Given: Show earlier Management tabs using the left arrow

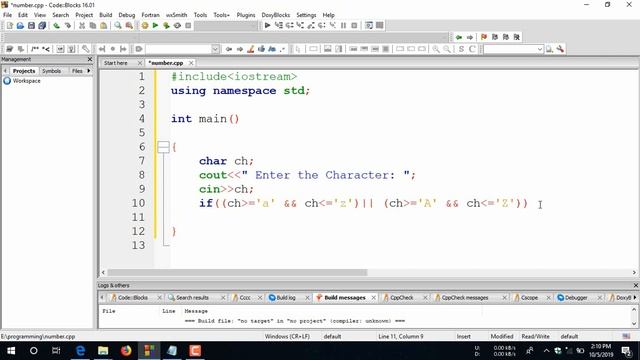Looking at the screenshot, I should coord(5,71).
